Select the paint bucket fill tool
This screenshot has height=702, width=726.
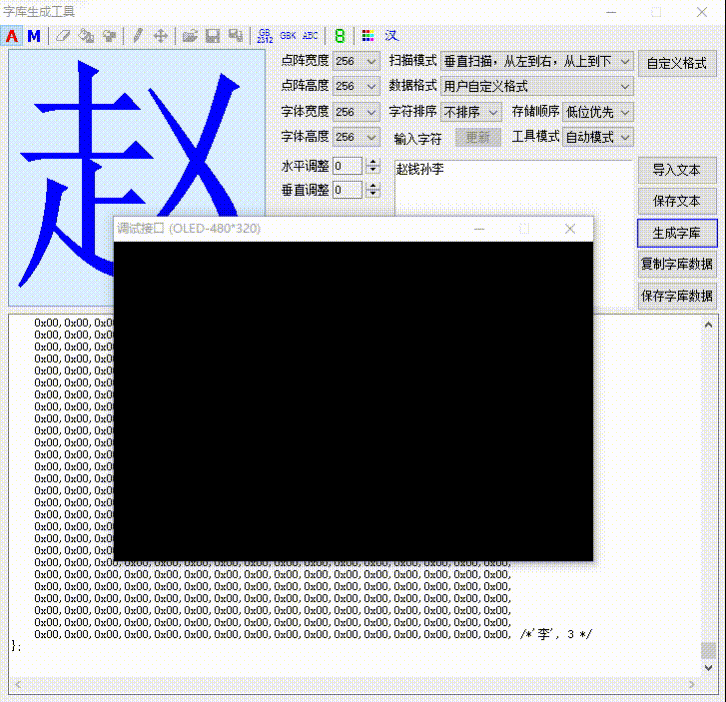(x=86, y=36)
